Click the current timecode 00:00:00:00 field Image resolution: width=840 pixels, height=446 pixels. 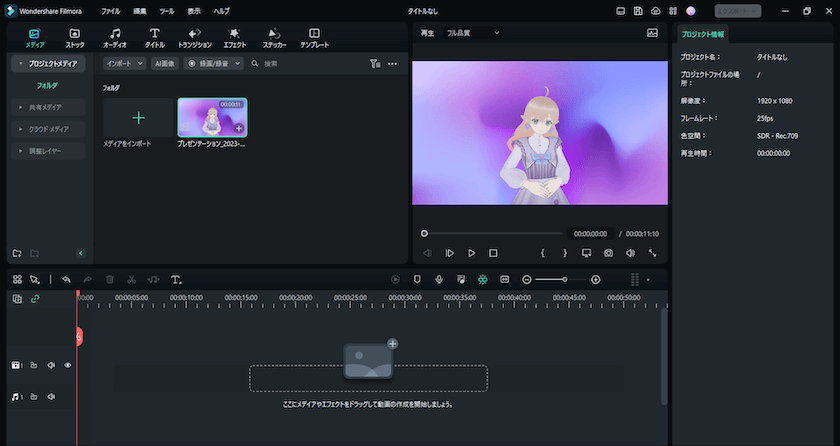590,234
